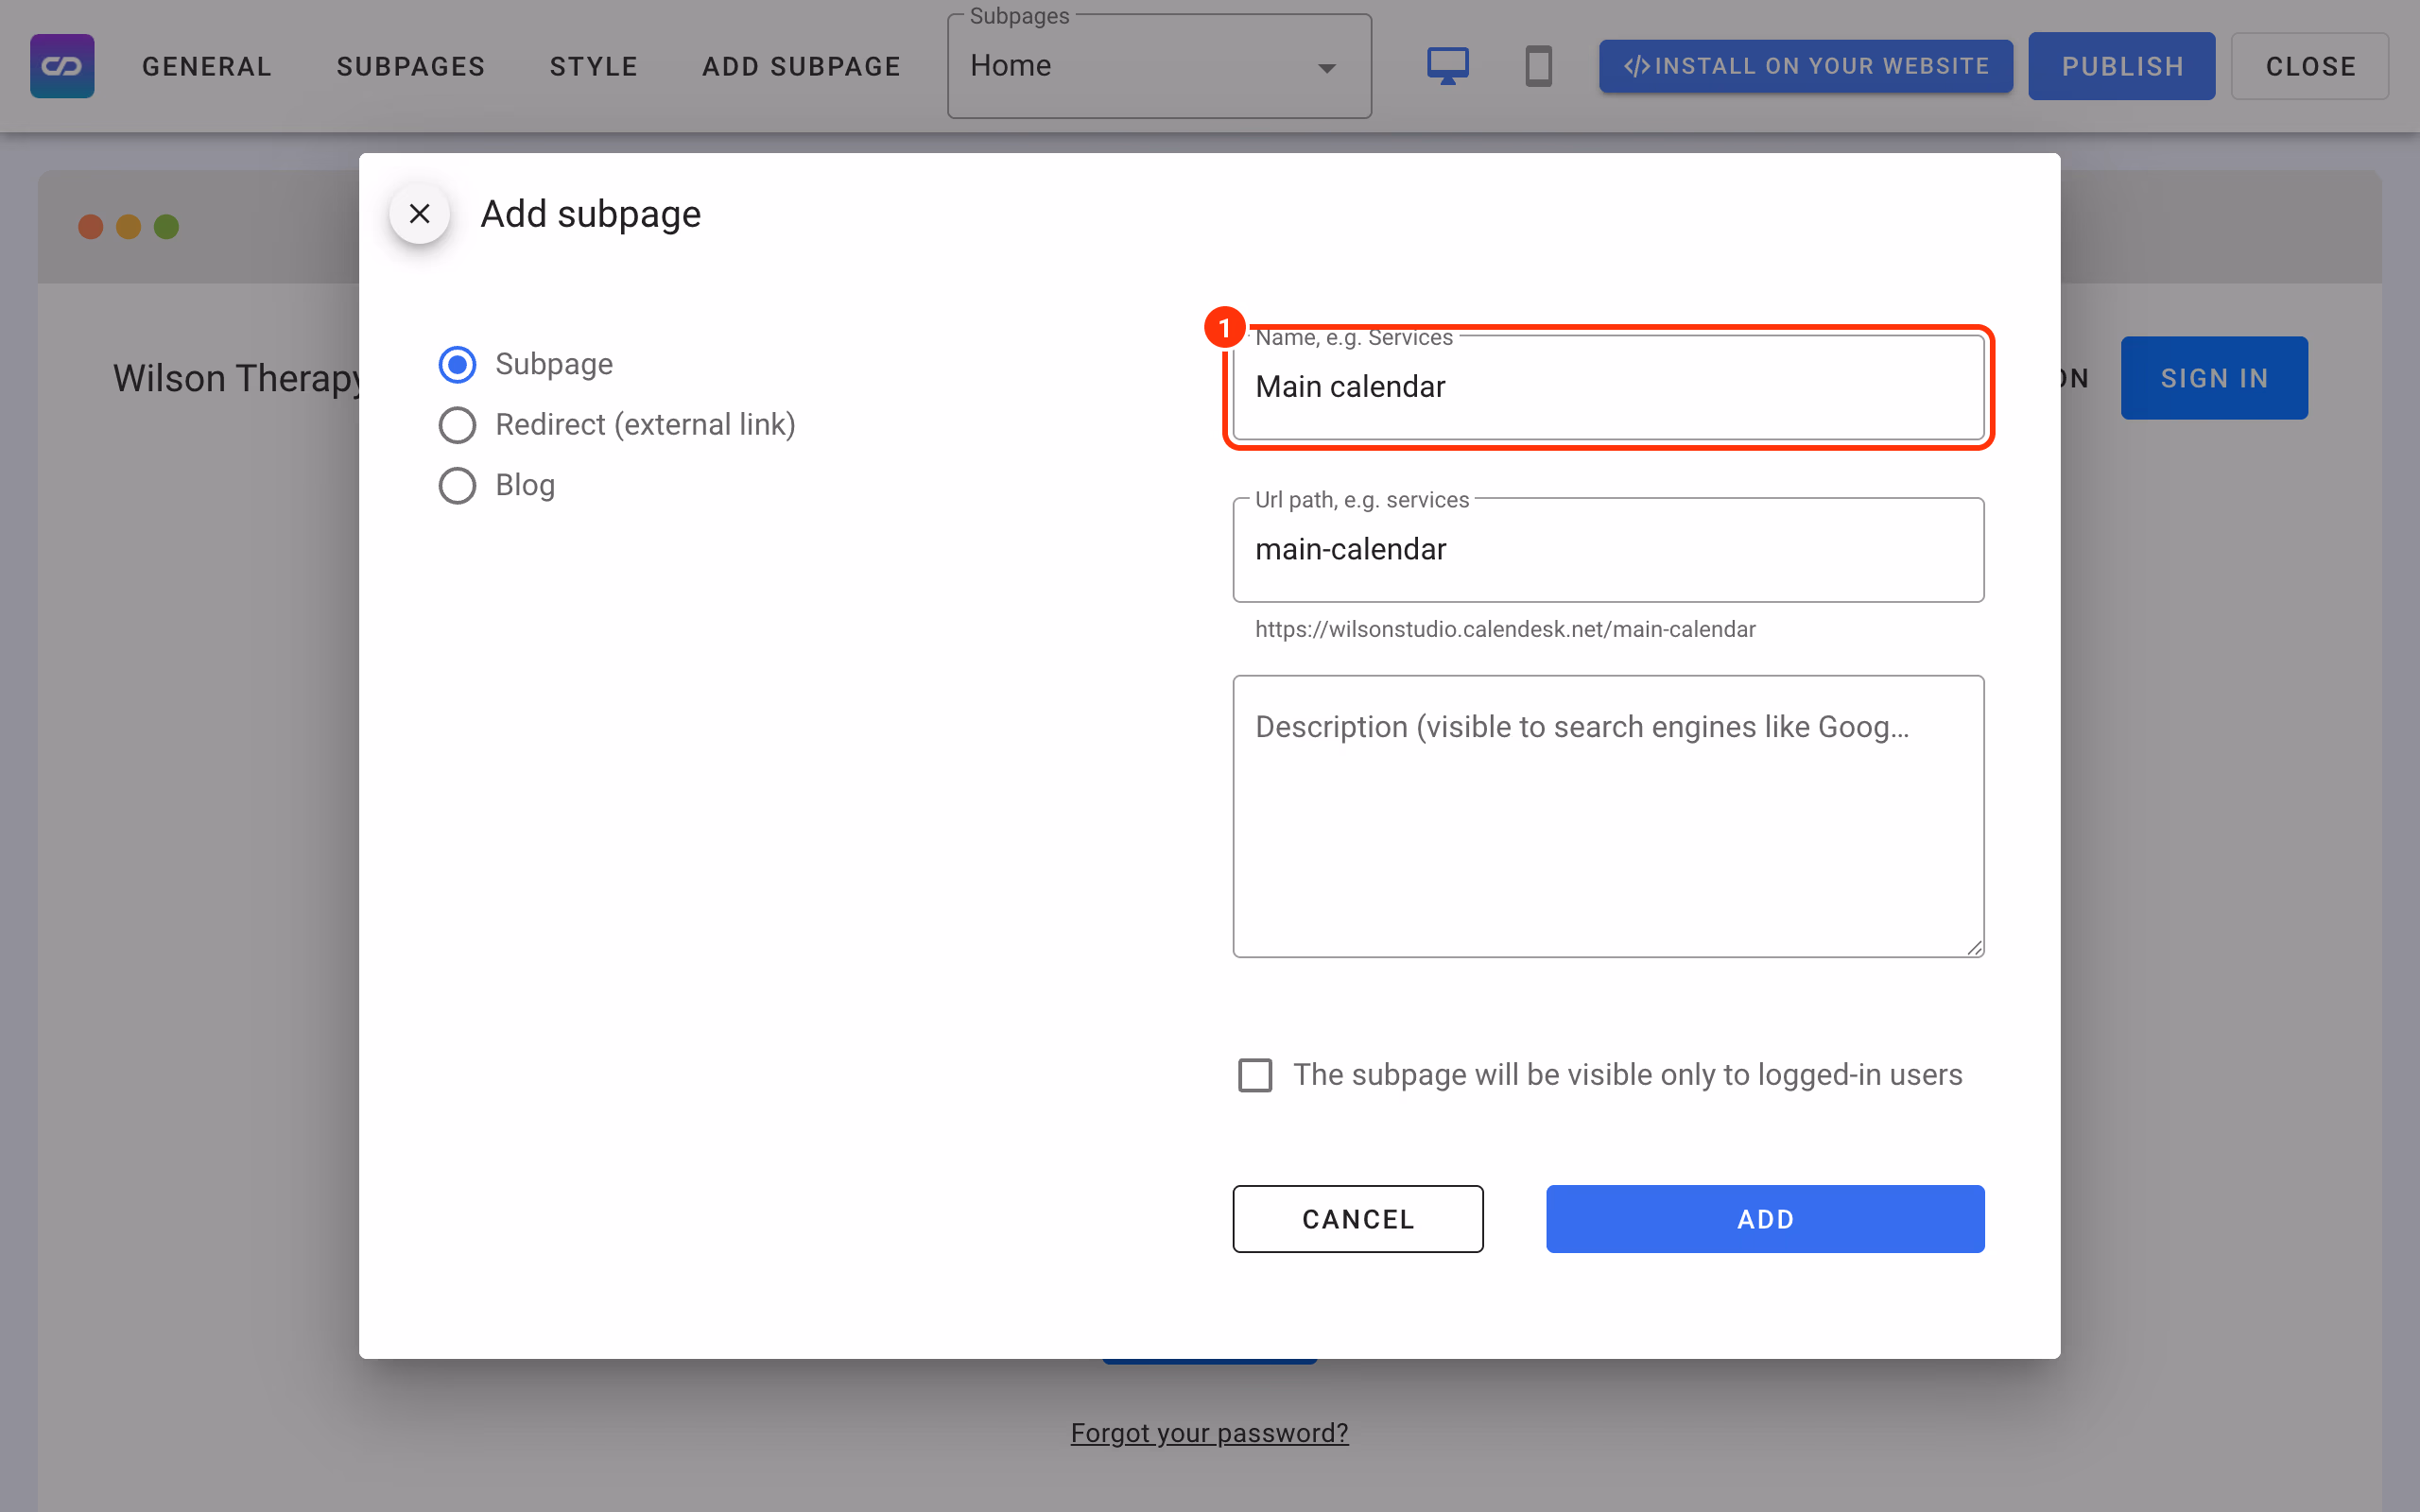Click the Sign In button in preview
This screenshot has height=1512, width=2420.
pos(2214,378)
